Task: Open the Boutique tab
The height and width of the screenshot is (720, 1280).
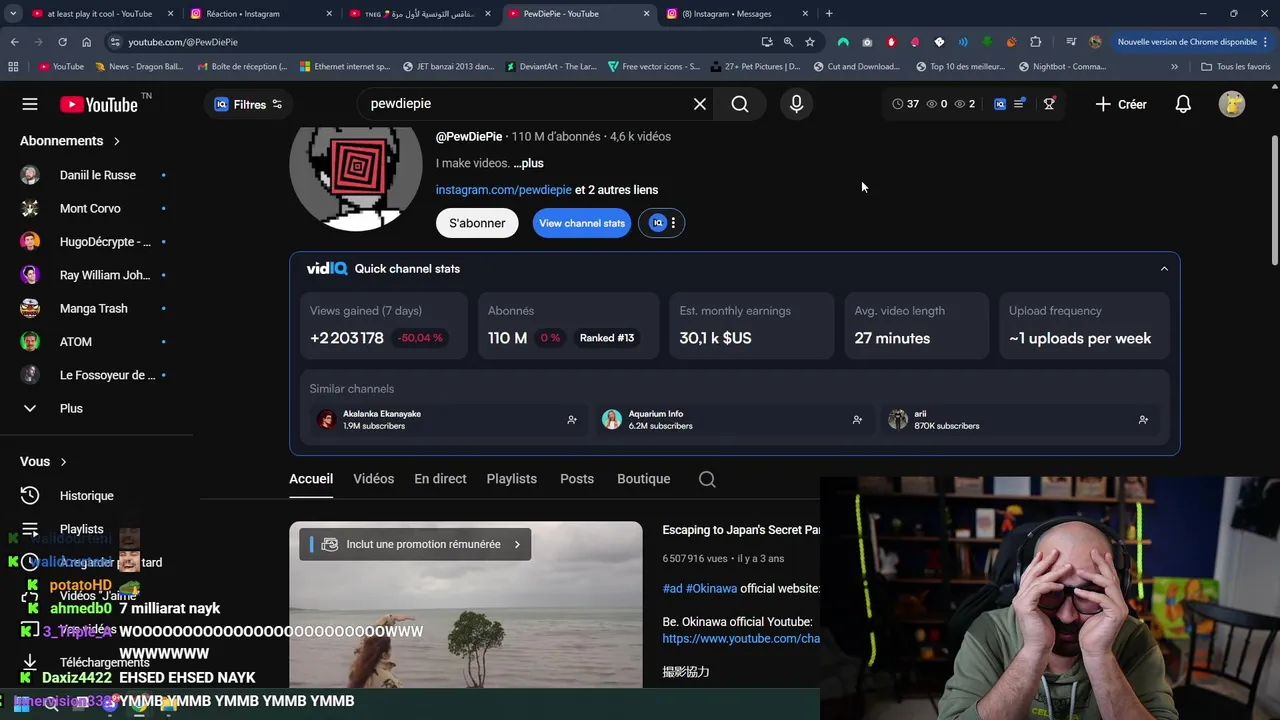Action: tap(644, 479)
